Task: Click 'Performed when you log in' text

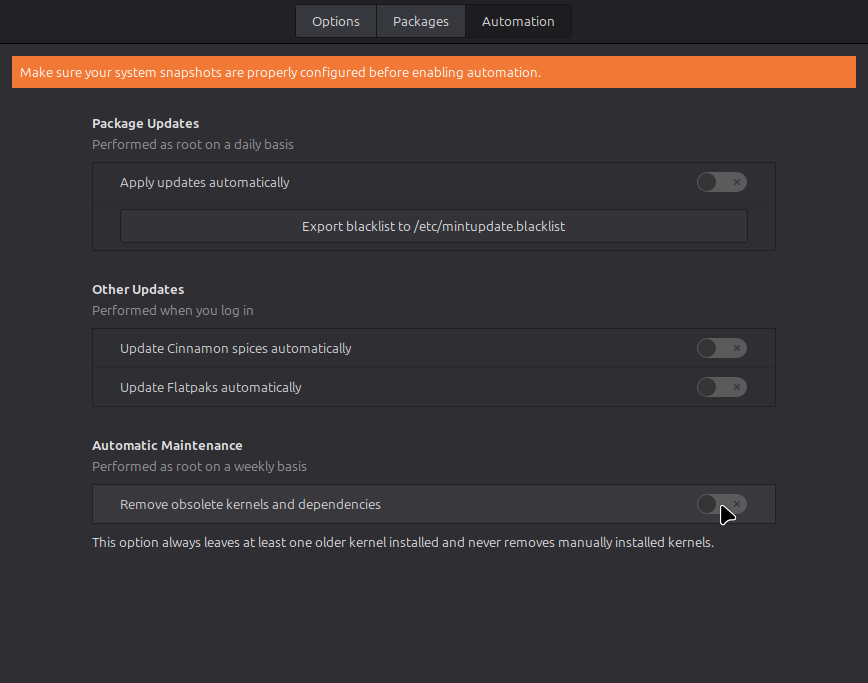Action: tap(173, 311)
